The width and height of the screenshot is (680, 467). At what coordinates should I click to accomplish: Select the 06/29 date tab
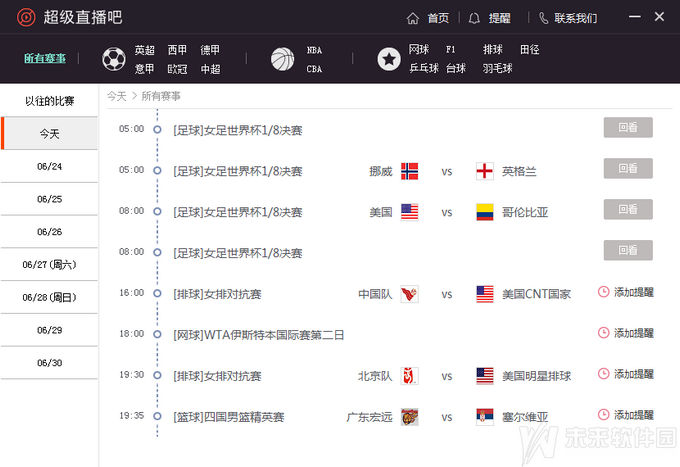(49, 330)
